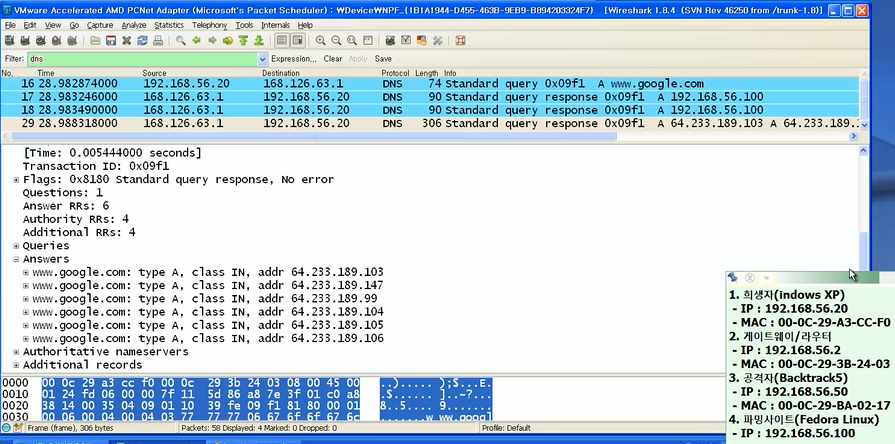Click the pin icon on sticky note
The image size is (895, 444).
click(x=733, y=277)
